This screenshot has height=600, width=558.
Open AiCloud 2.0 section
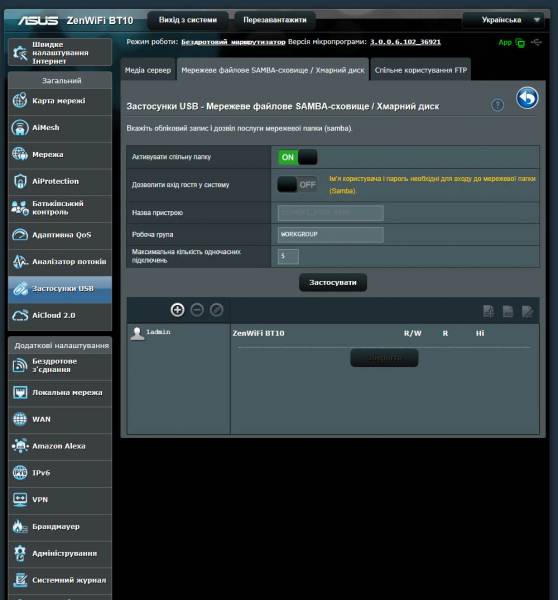click(x=60, y=316)
